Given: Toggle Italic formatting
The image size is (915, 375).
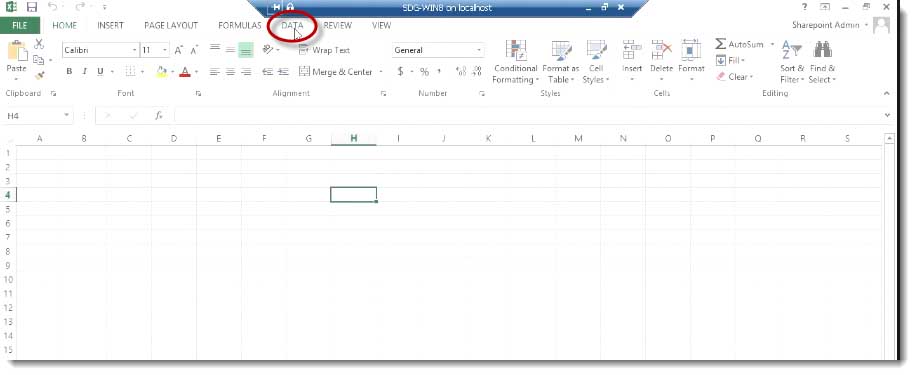Looking at the screenshot, I should (85, 72).
